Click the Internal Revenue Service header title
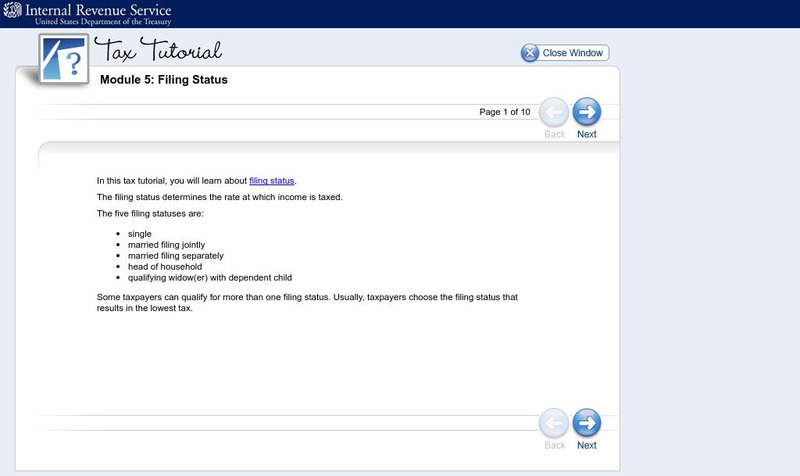Image resolution: width=800 pixels, height=476 pixels. (x=98, y=10)
